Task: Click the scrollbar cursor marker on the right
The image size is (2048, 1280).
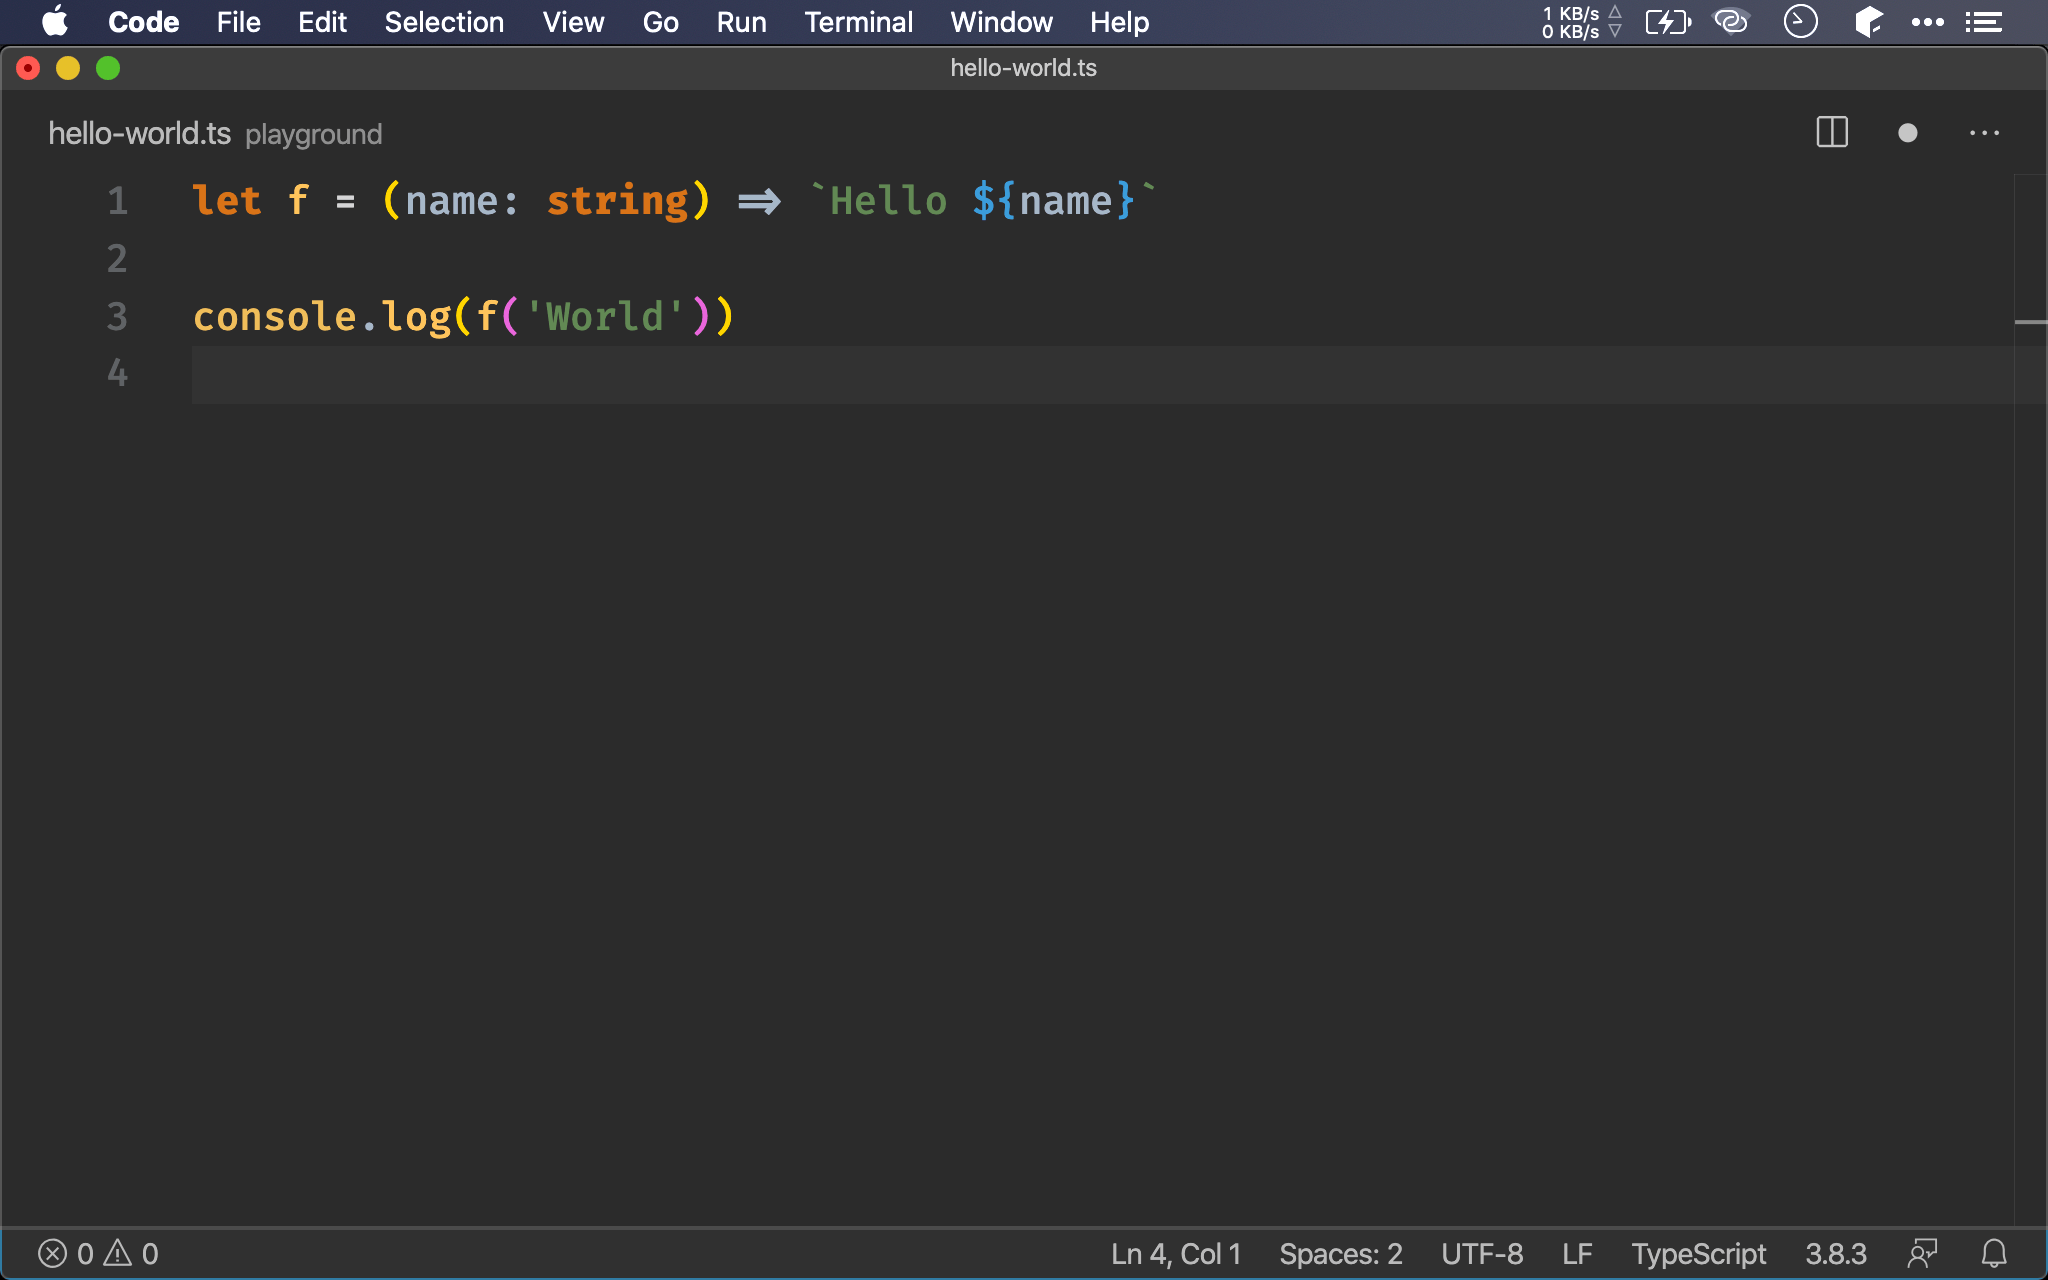Action: (2031, 322)
